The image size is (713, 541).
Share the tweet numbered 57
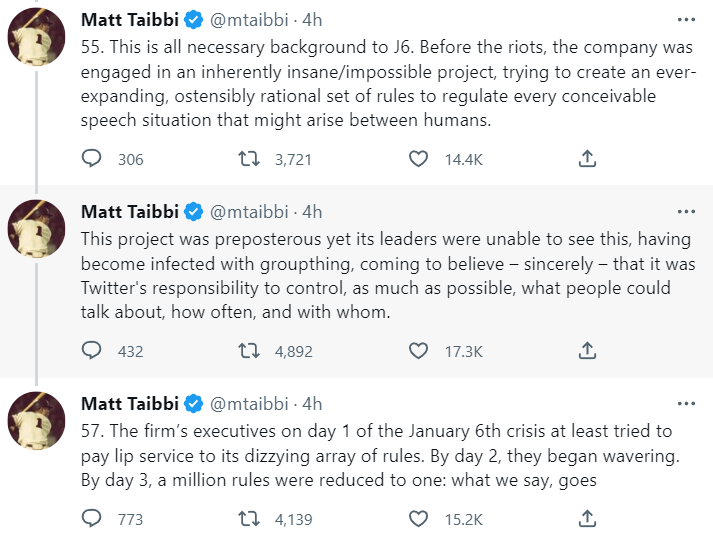pyautogui.click(x=588, y=519)
